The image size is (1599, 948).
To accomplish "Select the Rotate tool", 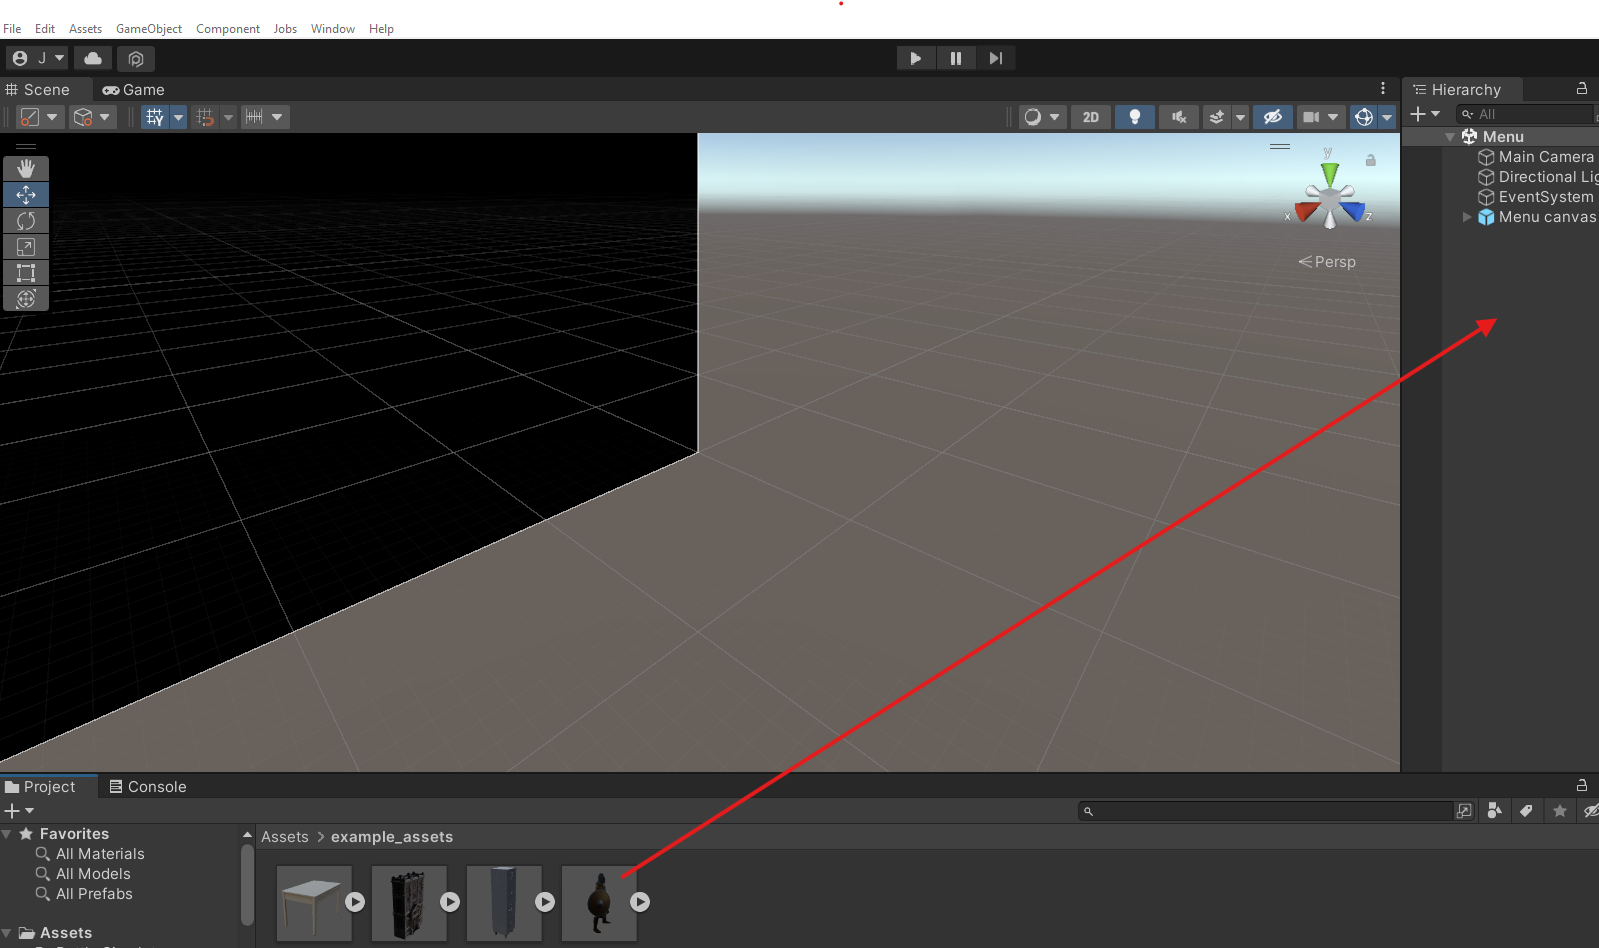I will tap(26, 221).
